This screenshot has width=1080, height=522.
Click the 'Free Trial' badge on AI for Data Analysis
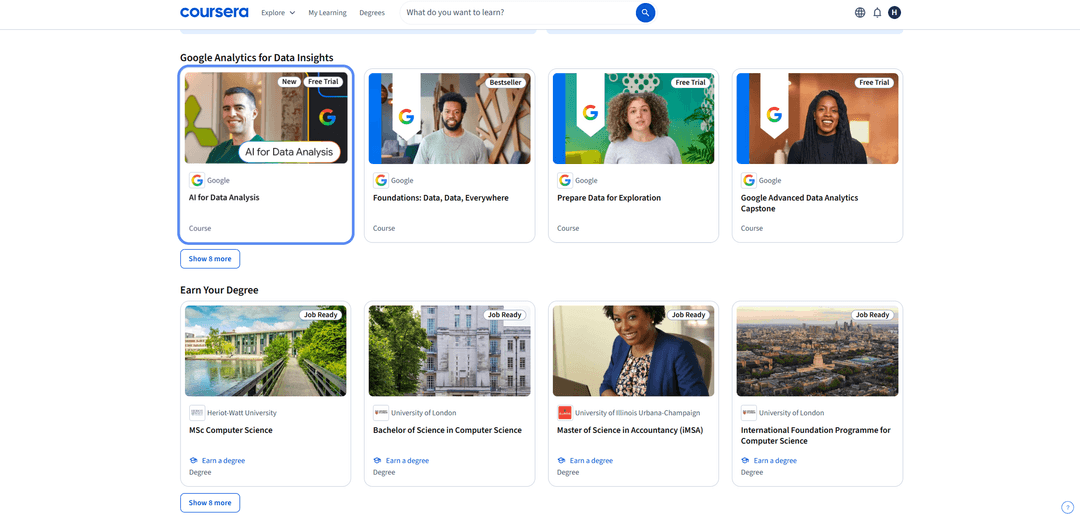(323, 82)
